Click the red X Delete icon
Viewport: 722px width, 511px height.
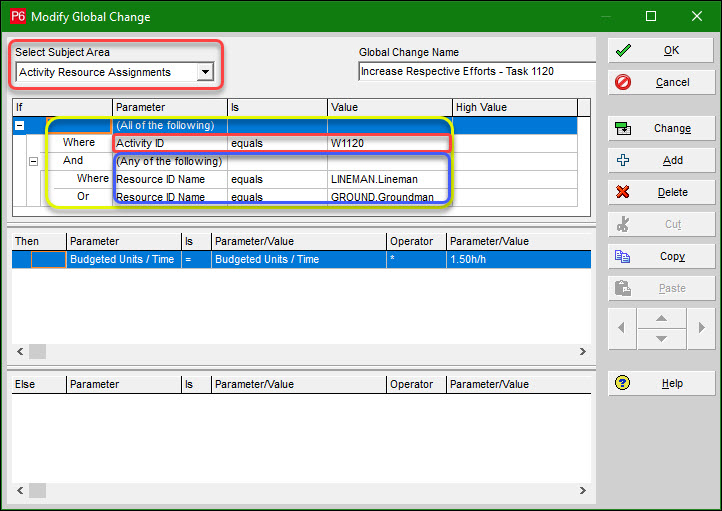point(623,192)
